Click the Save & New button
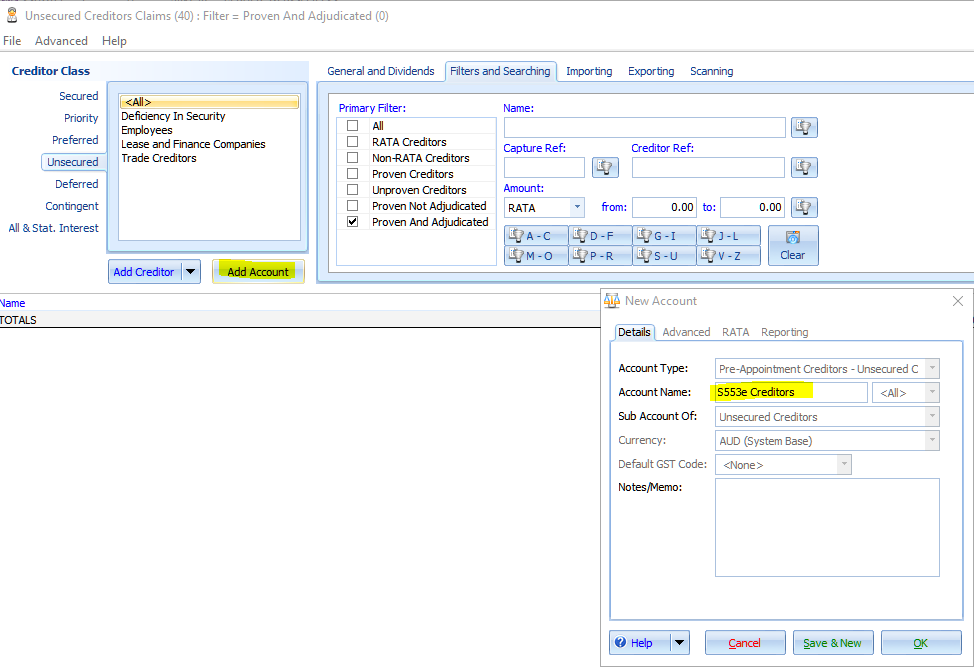Image resolution: width=974 pixels, height=667 pixels. point(833,643)
